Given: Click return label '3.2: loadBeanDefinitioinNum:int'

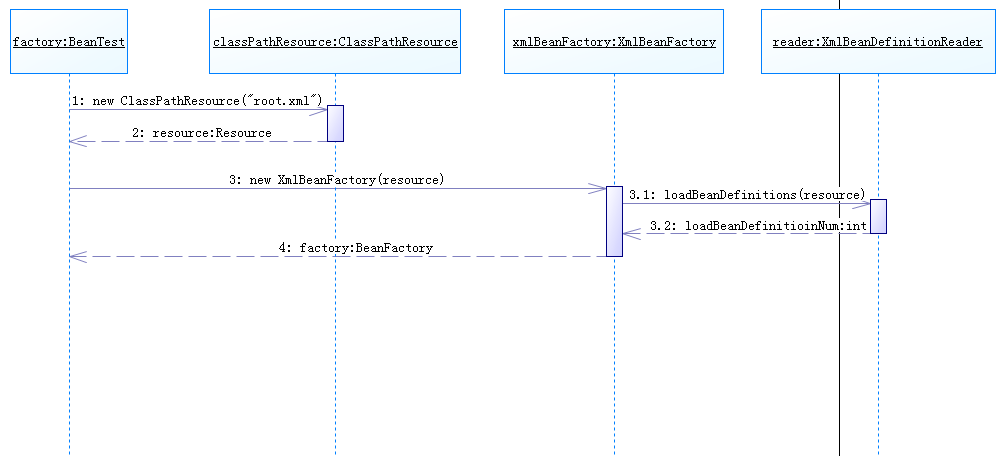Looking at the screenshot, I should 758,226.
